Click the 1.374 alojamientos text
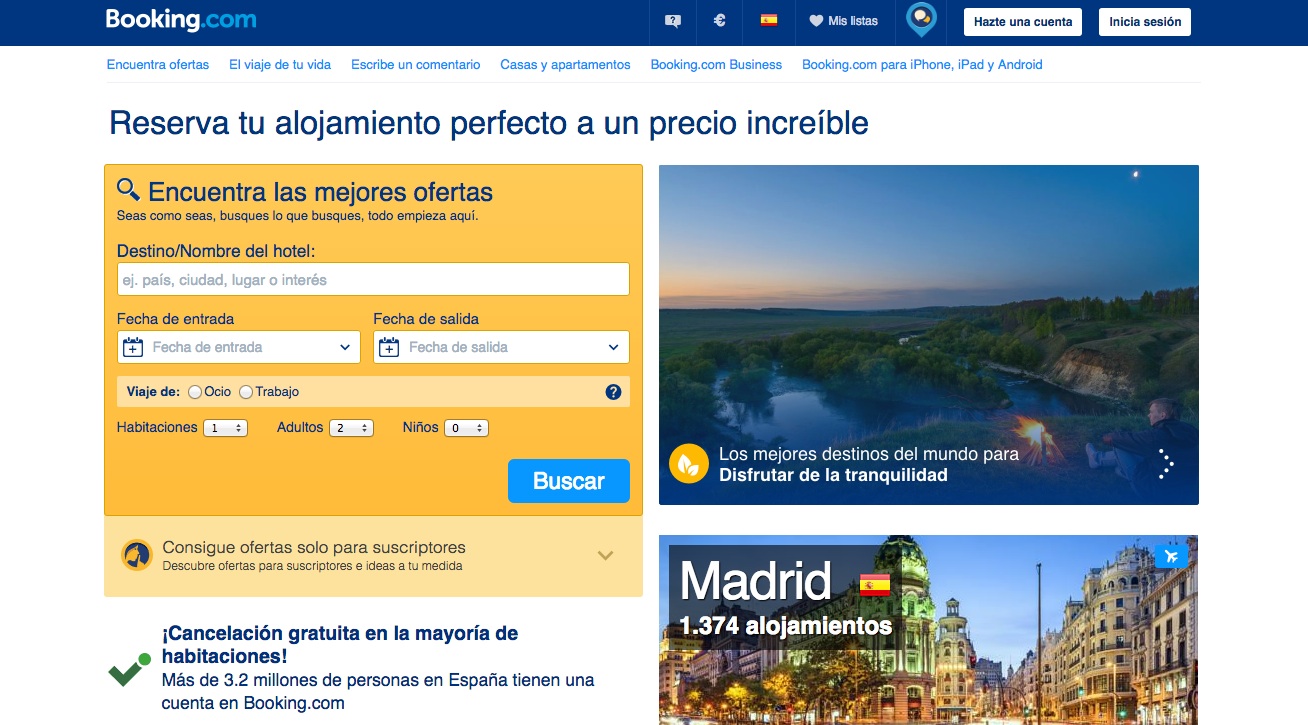The image size is (1308, 725). pos(785,626)
